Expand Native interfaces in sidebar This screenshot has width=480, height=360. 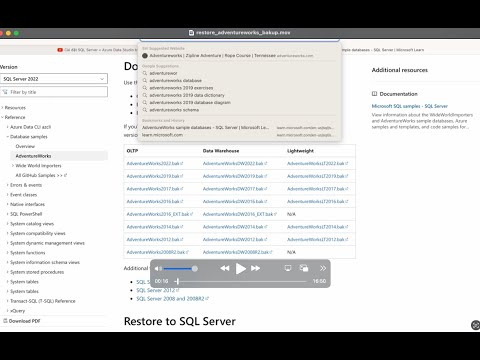tap(27, 204)
